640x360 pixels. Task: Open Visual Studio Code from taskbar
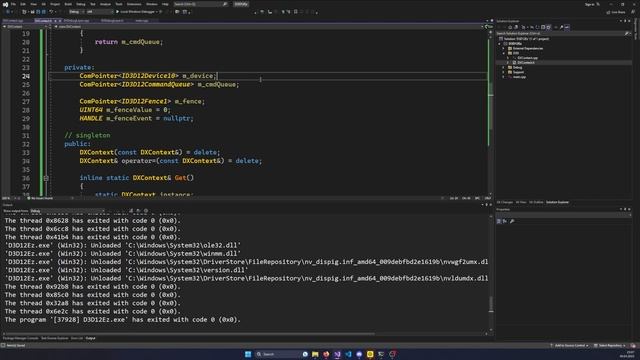click(x=348, y=354)
